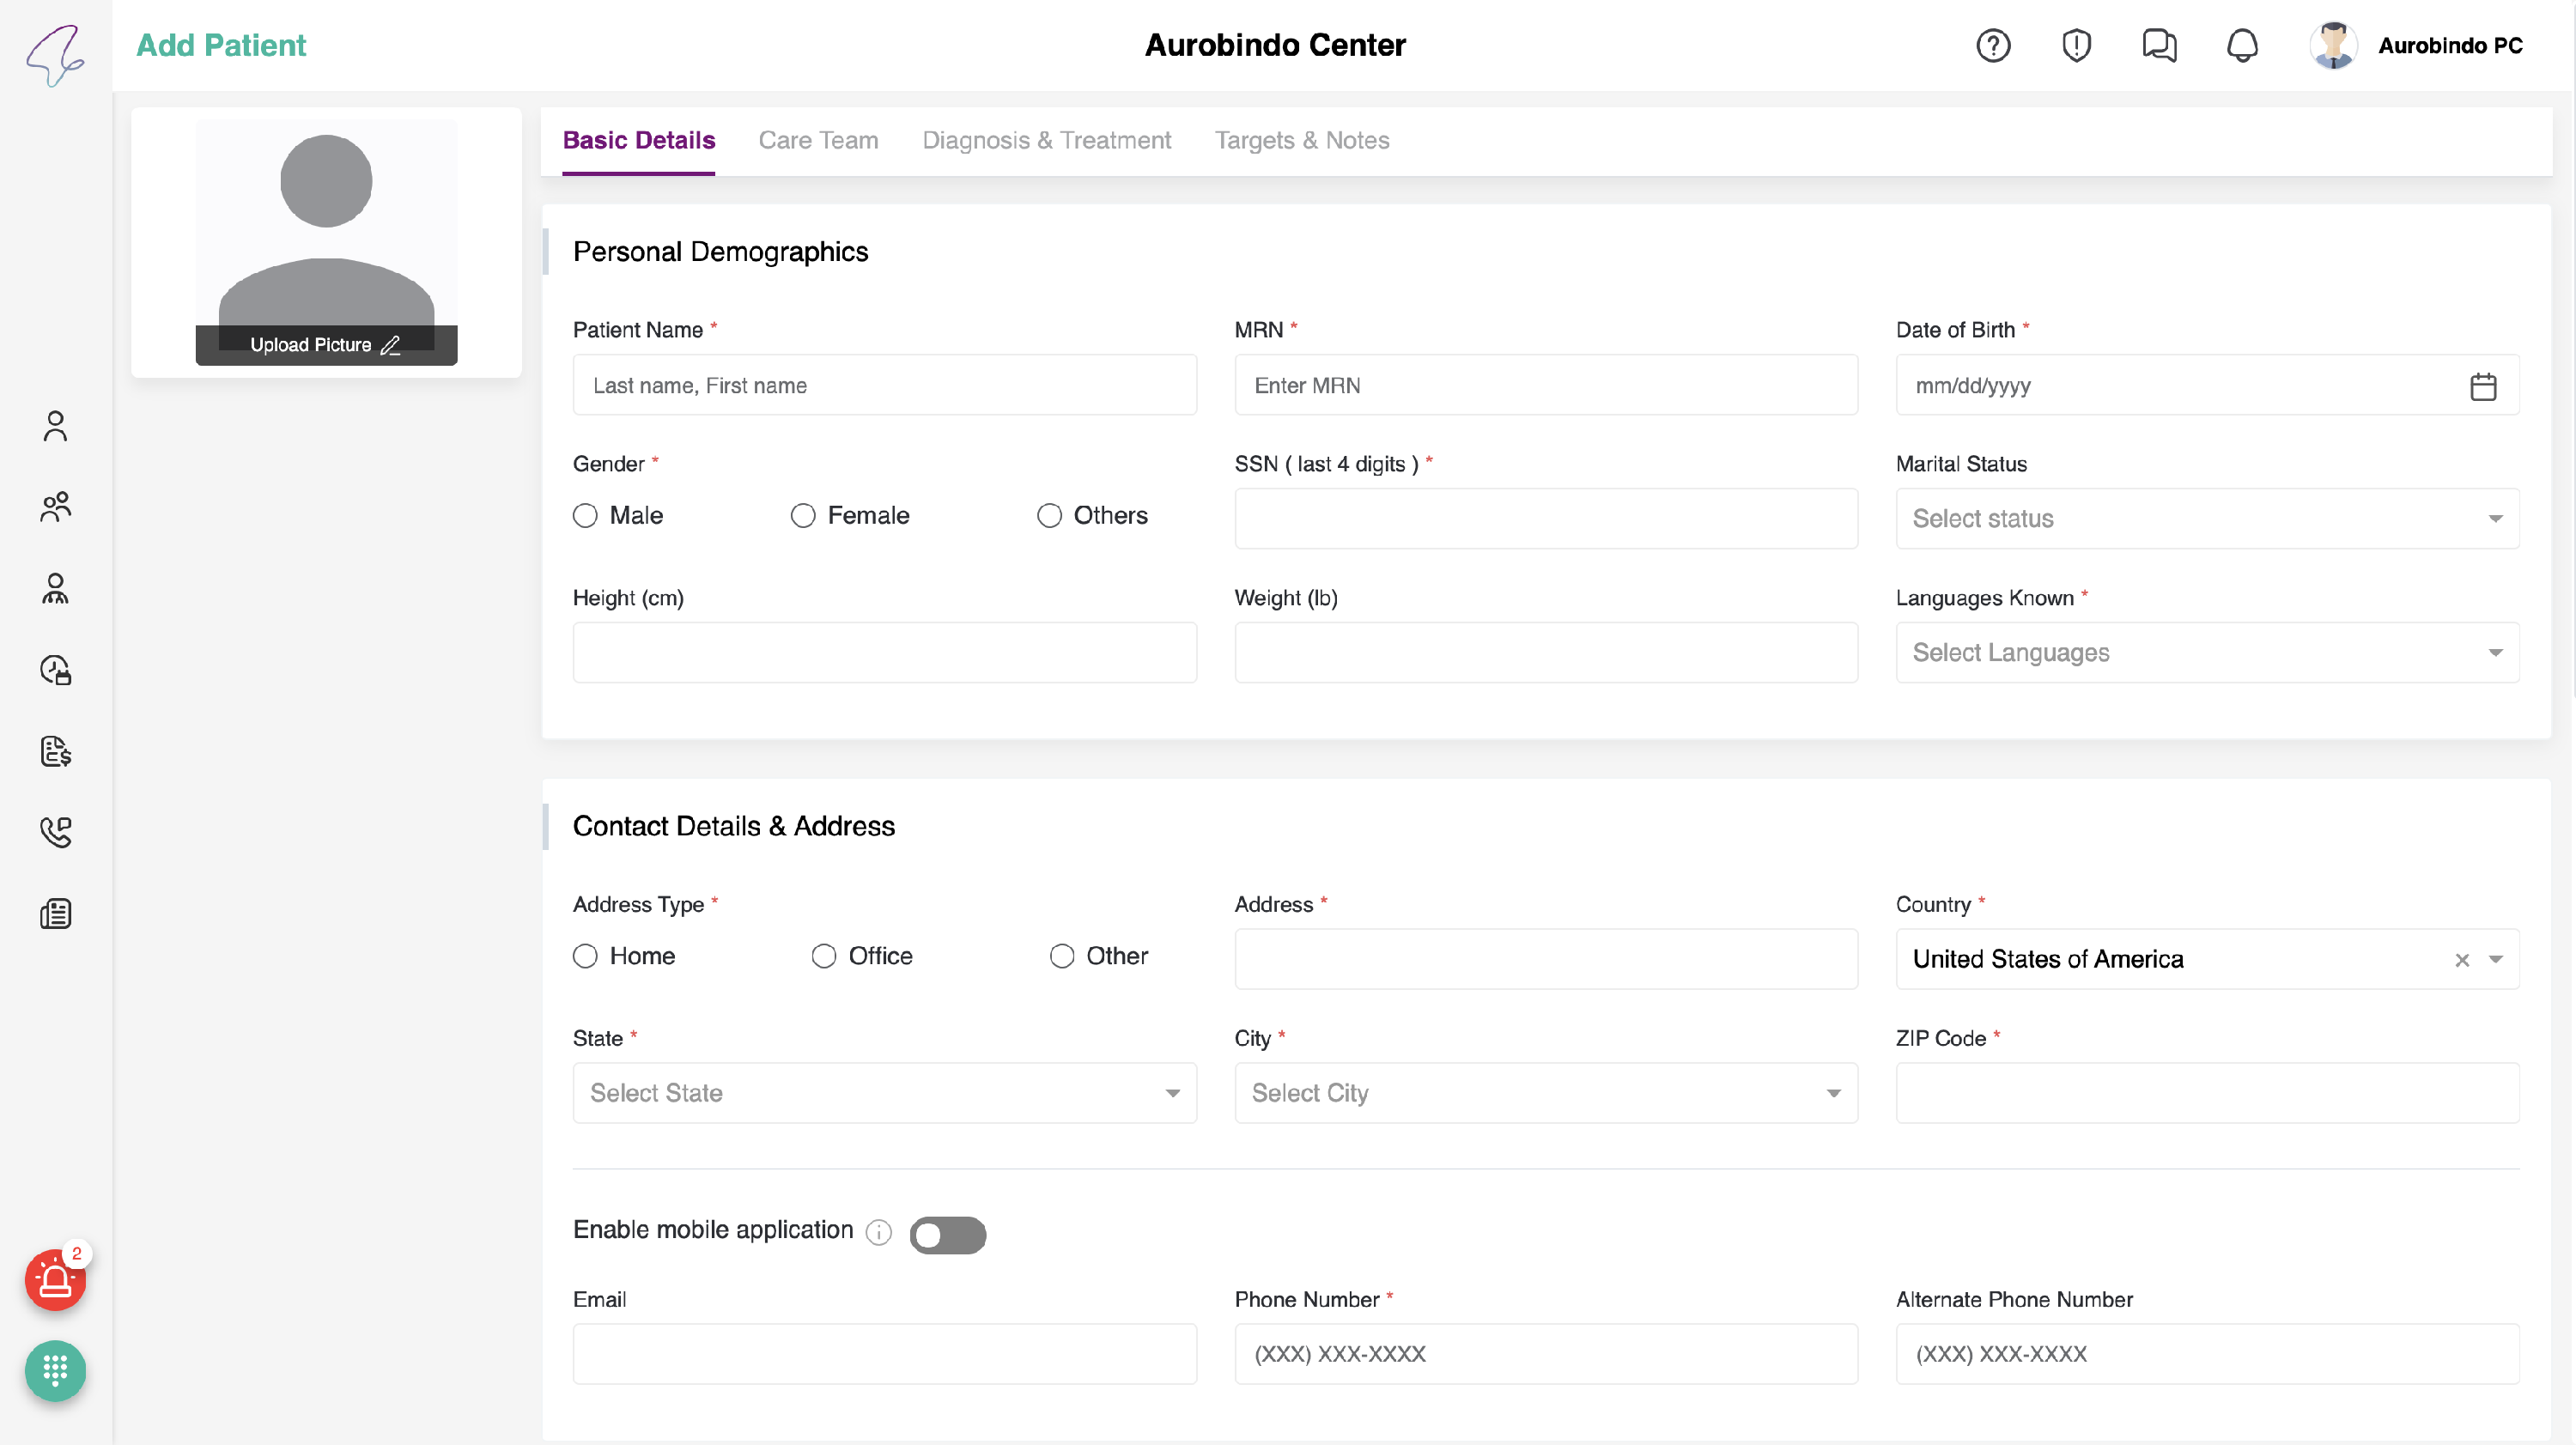This screenshot has height=1445, width=2576.
Task: Expand the Select State dropdown
Action: [x=884, y=1093]
